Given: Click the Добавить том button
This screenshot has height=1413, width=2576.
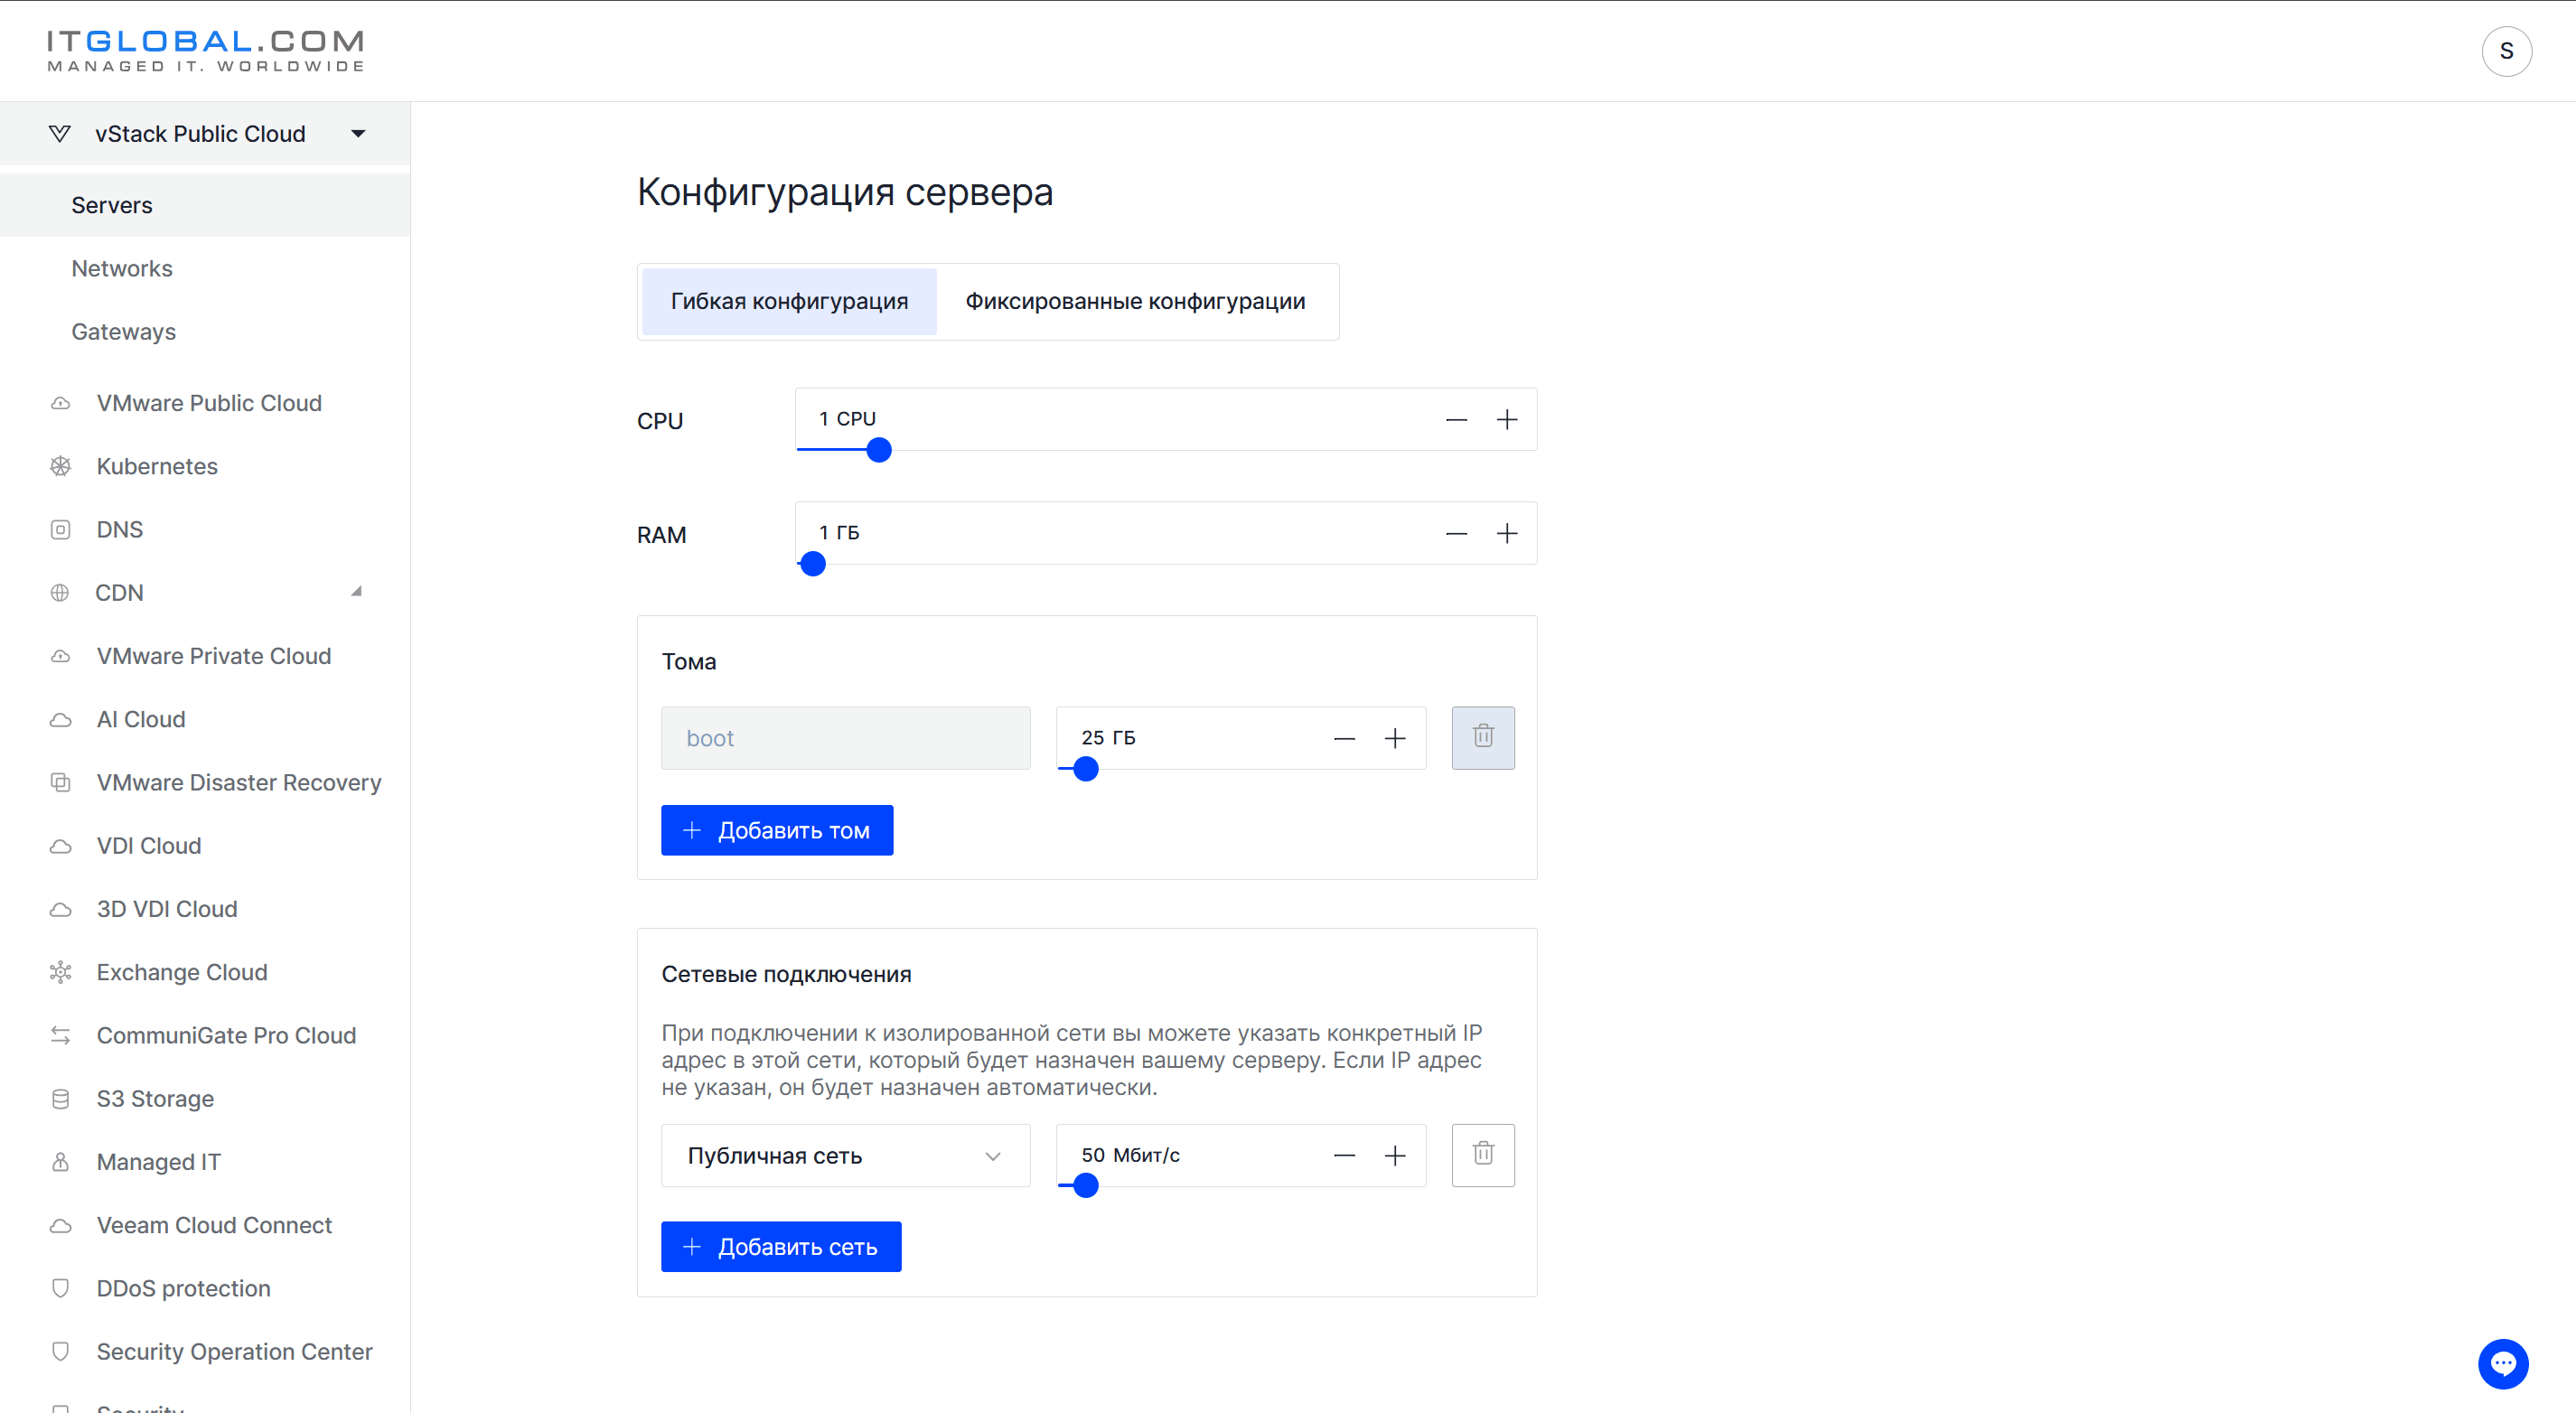Looking at the screenshot, I should 776,830.
